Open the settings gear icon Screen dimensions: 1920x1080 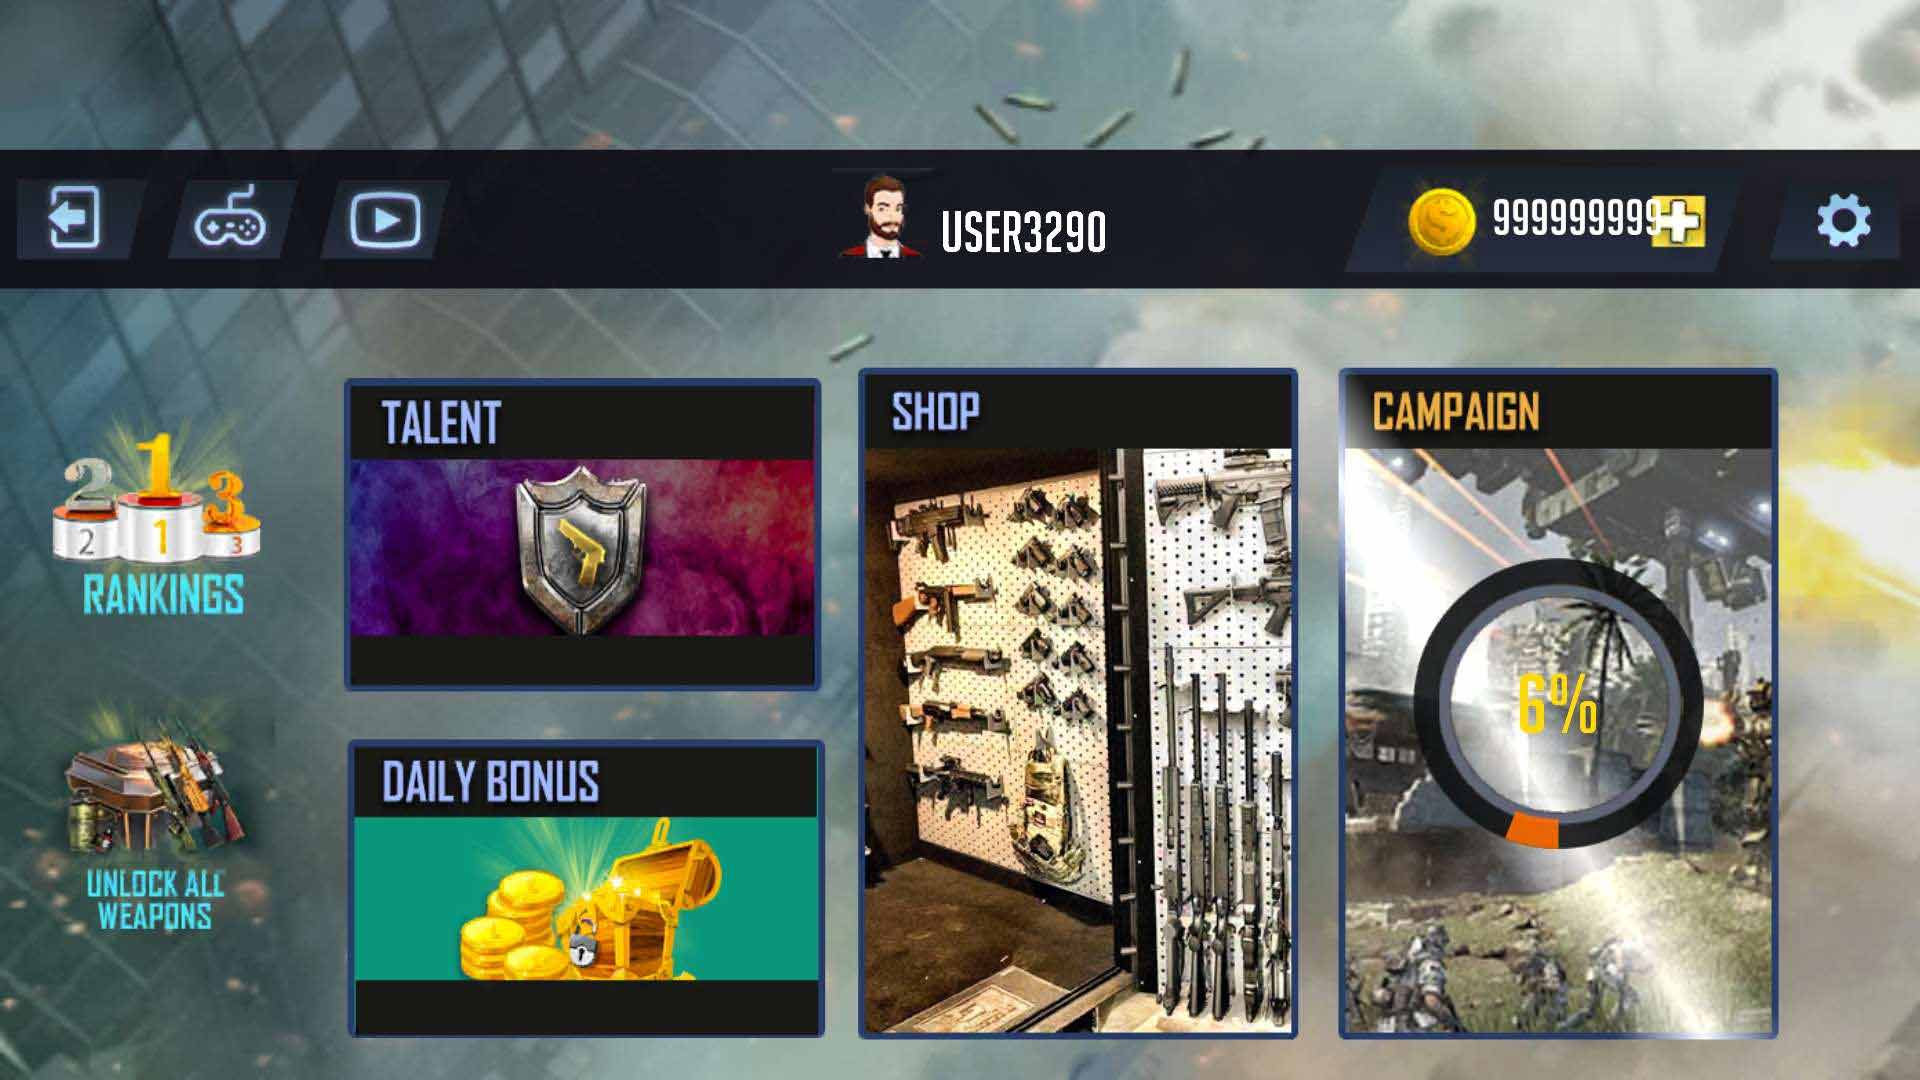point(1843,221)
